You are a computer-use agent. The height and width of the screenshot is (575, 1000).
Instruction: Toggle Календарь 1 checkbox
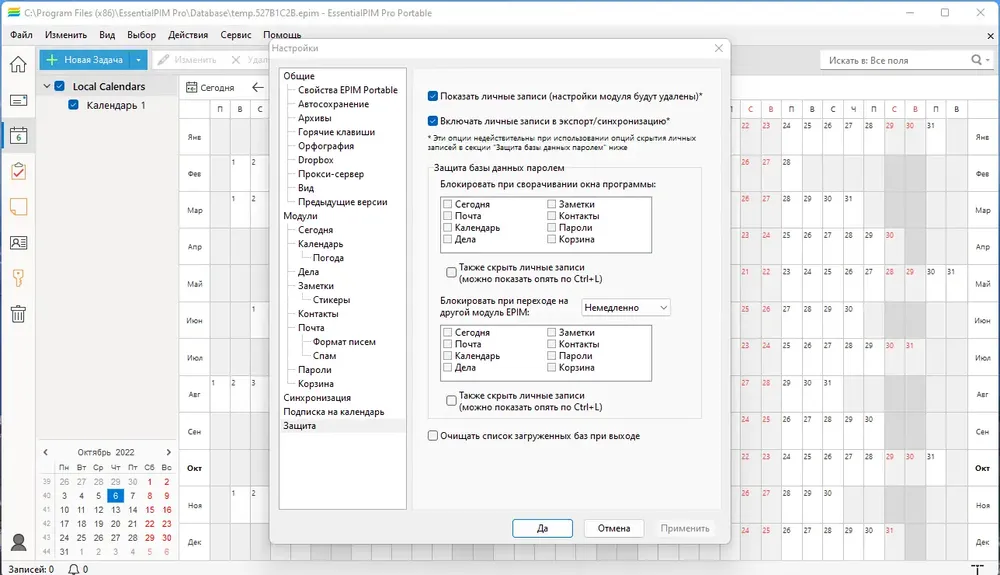pyautogui.click(x=73, y=105)
